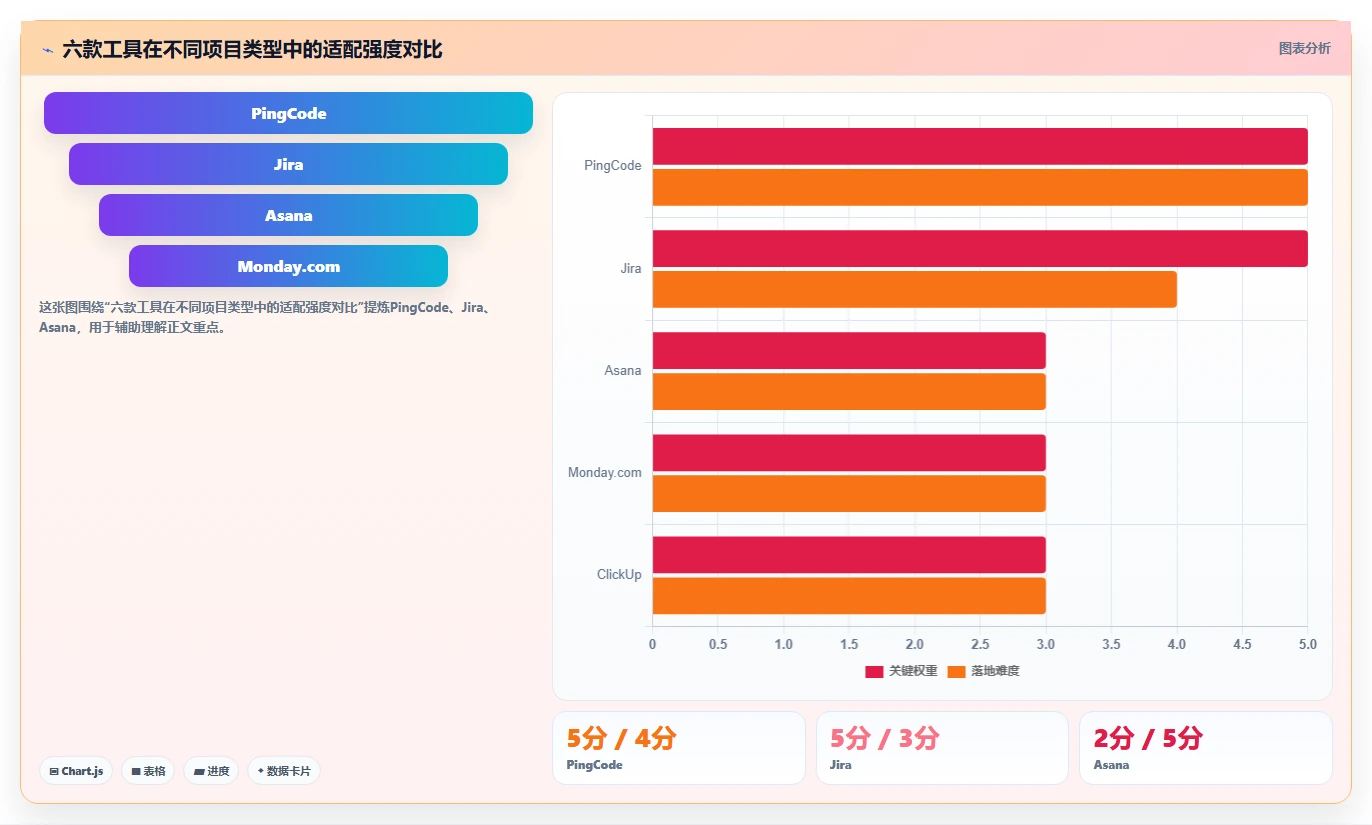Image resolution: width=1372 pixels, height=825 pixels.
Task: Select the Asana funnel bar
Action: (x=288, y=215)
